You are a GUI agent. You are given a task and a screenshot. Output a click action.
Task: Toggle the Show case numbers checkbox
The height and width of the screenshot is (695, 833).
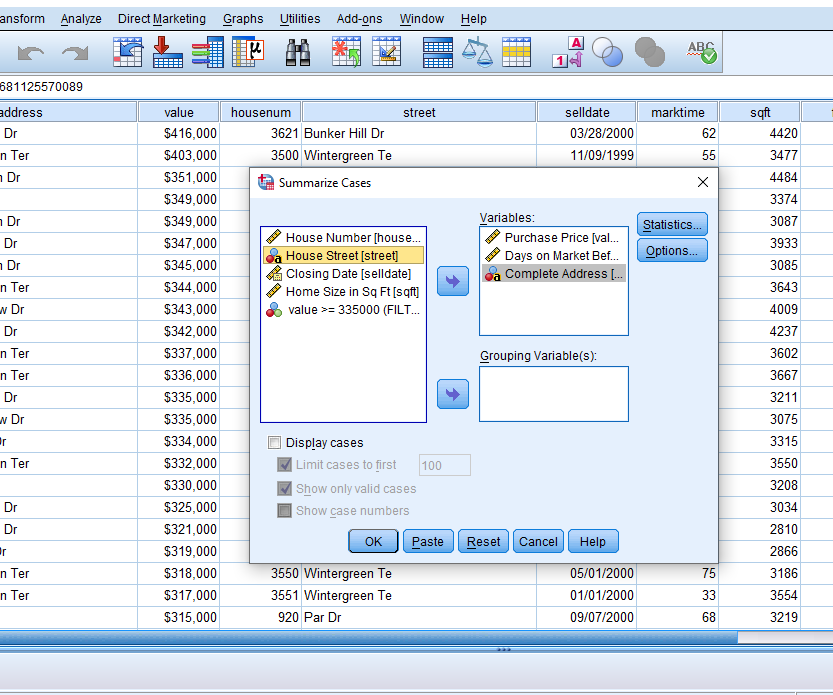point(285,511)
